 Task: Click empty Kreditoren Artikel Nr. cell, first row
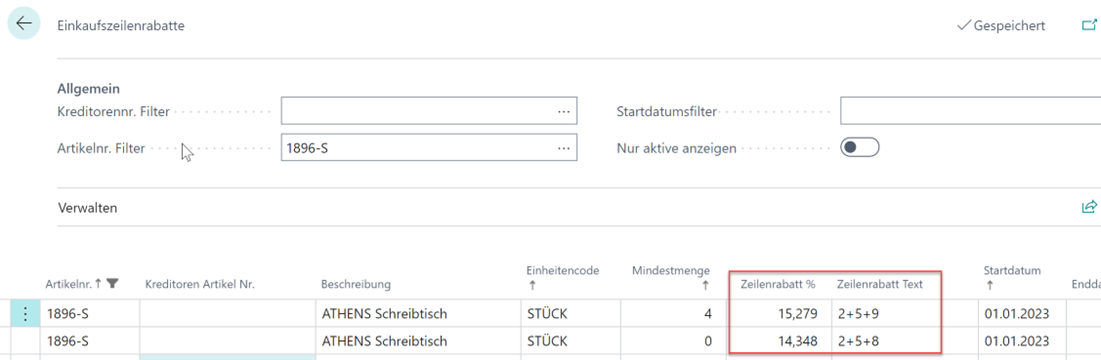228,314
